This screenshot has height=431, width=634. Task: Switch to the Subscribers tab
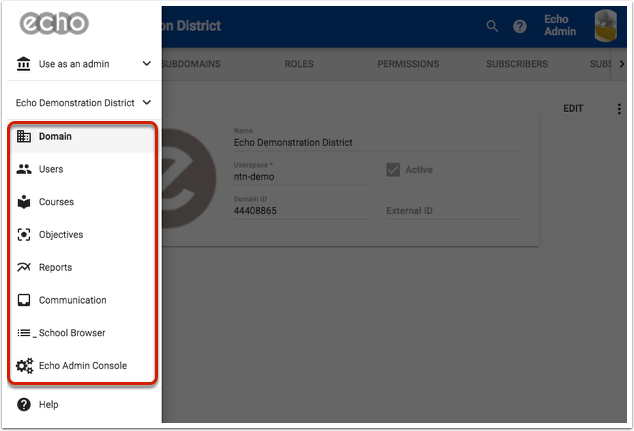pyautogui.click(x=517, y=64)
